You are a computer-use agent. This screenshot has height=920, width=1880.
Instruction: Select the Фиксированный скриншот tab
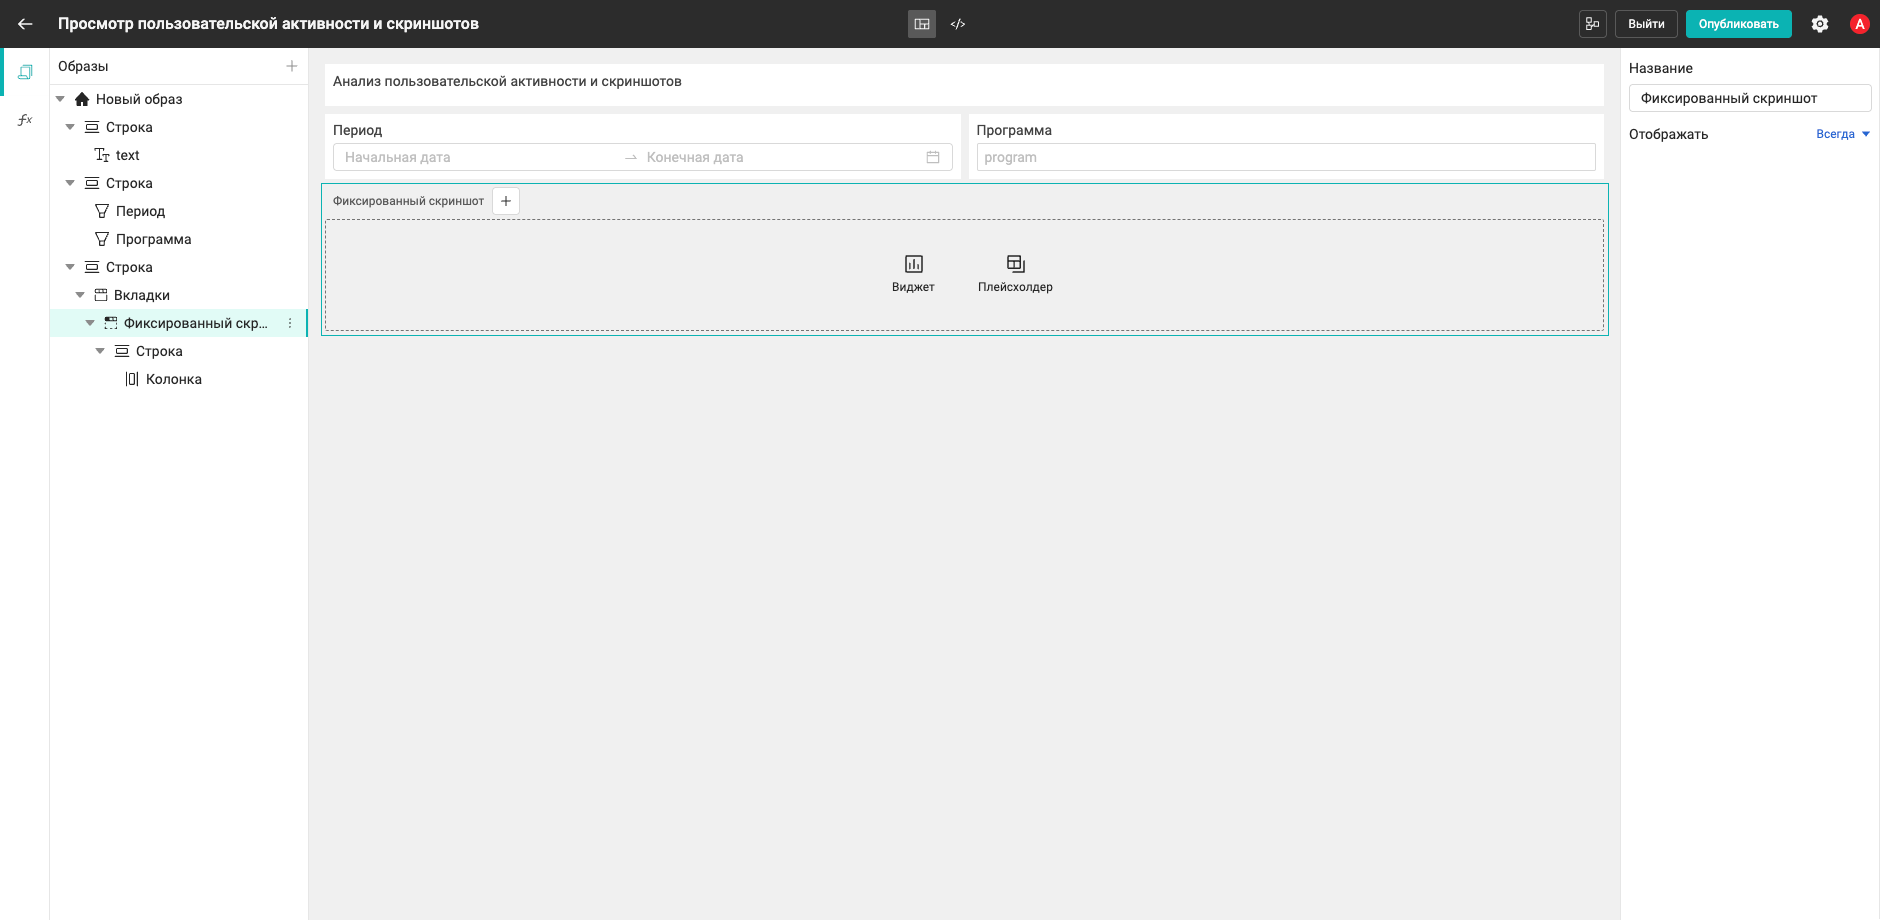(408, 201)
